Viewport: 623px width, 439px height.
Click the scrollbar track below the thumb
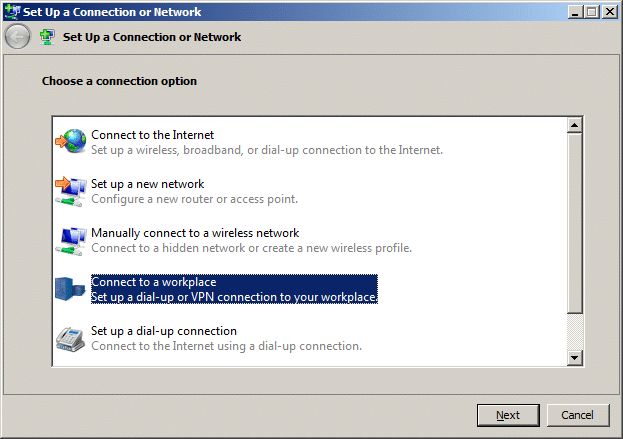pyautogui.click(x=575, y=331)
